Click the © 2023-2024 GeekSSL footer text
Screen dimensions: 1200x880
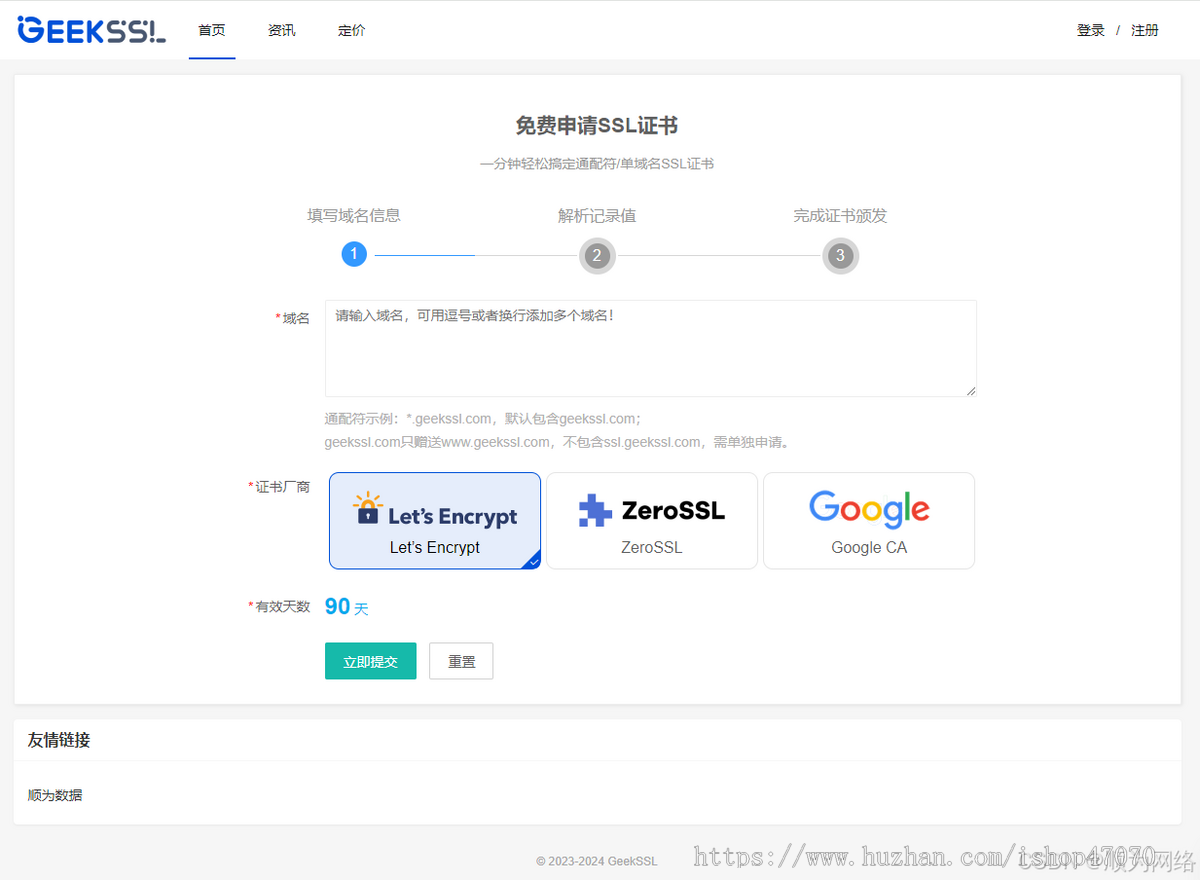click(x=597, y=861)
